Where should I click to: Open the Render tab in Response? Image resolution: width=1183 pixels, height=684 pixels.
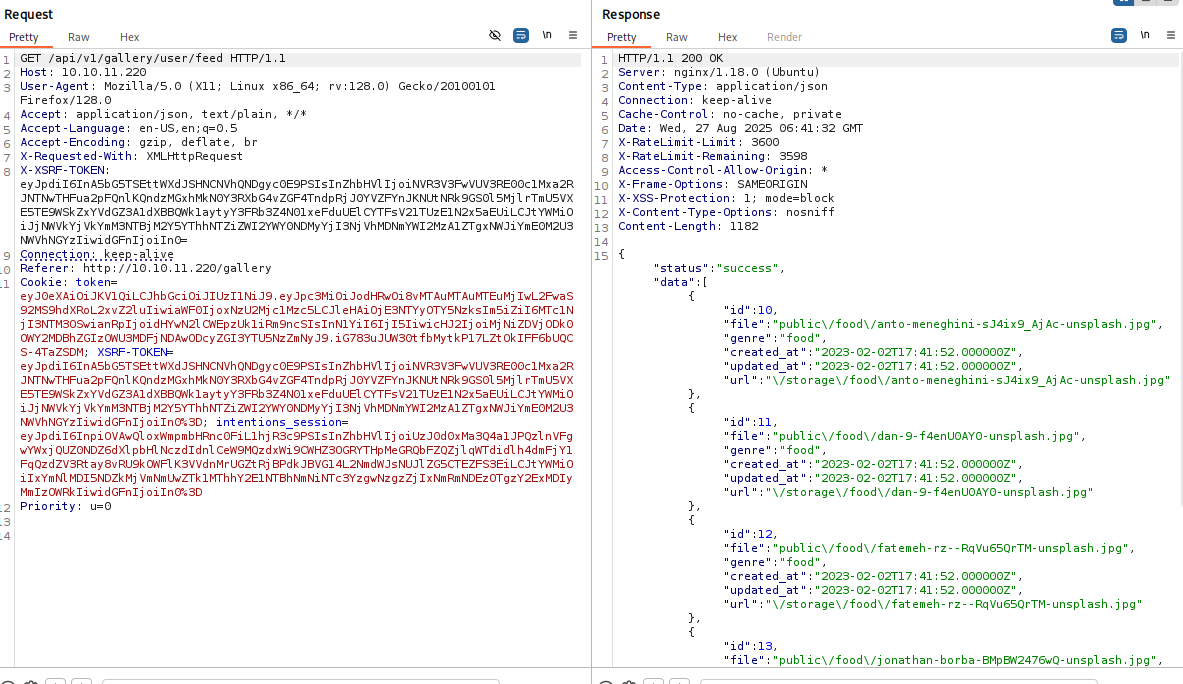(784, 37)
